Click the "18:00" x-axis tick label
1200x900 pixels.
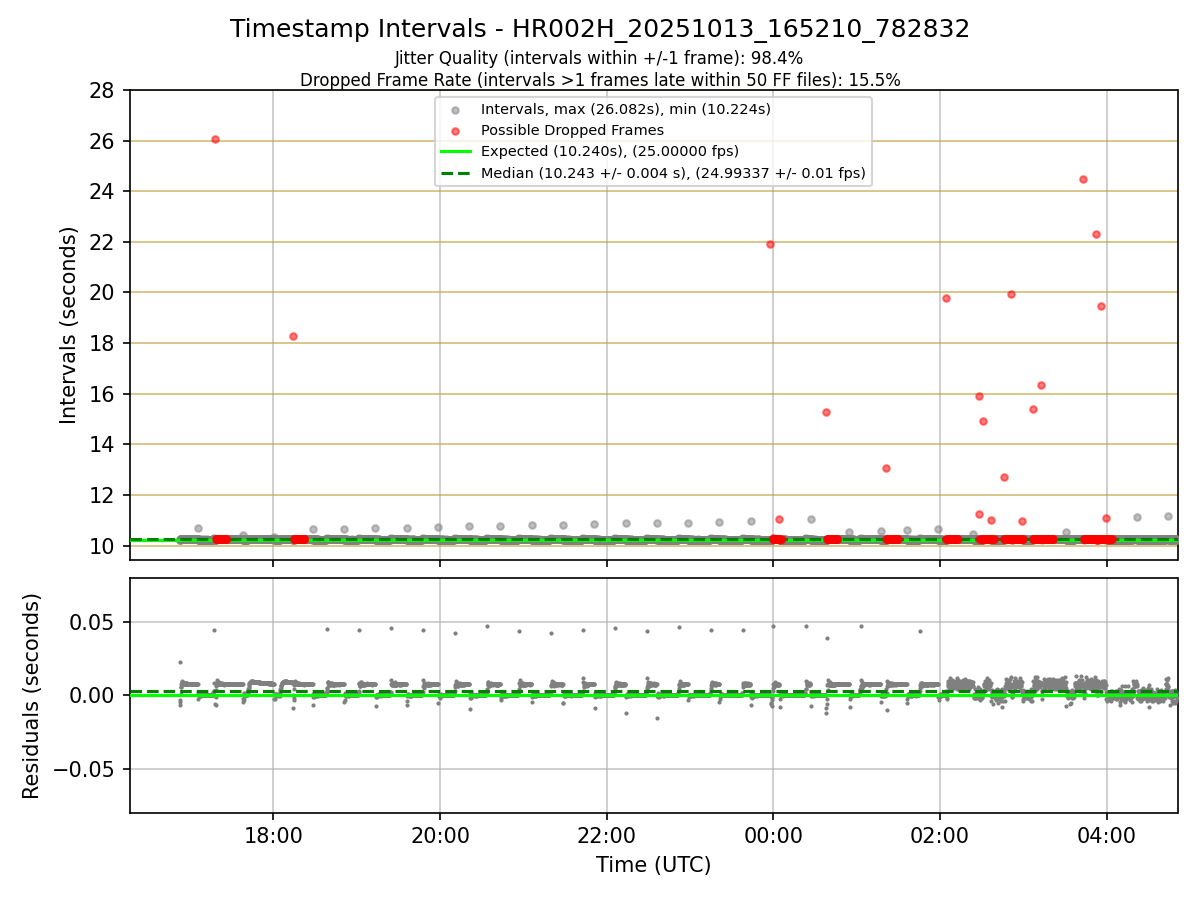(274, 836)
